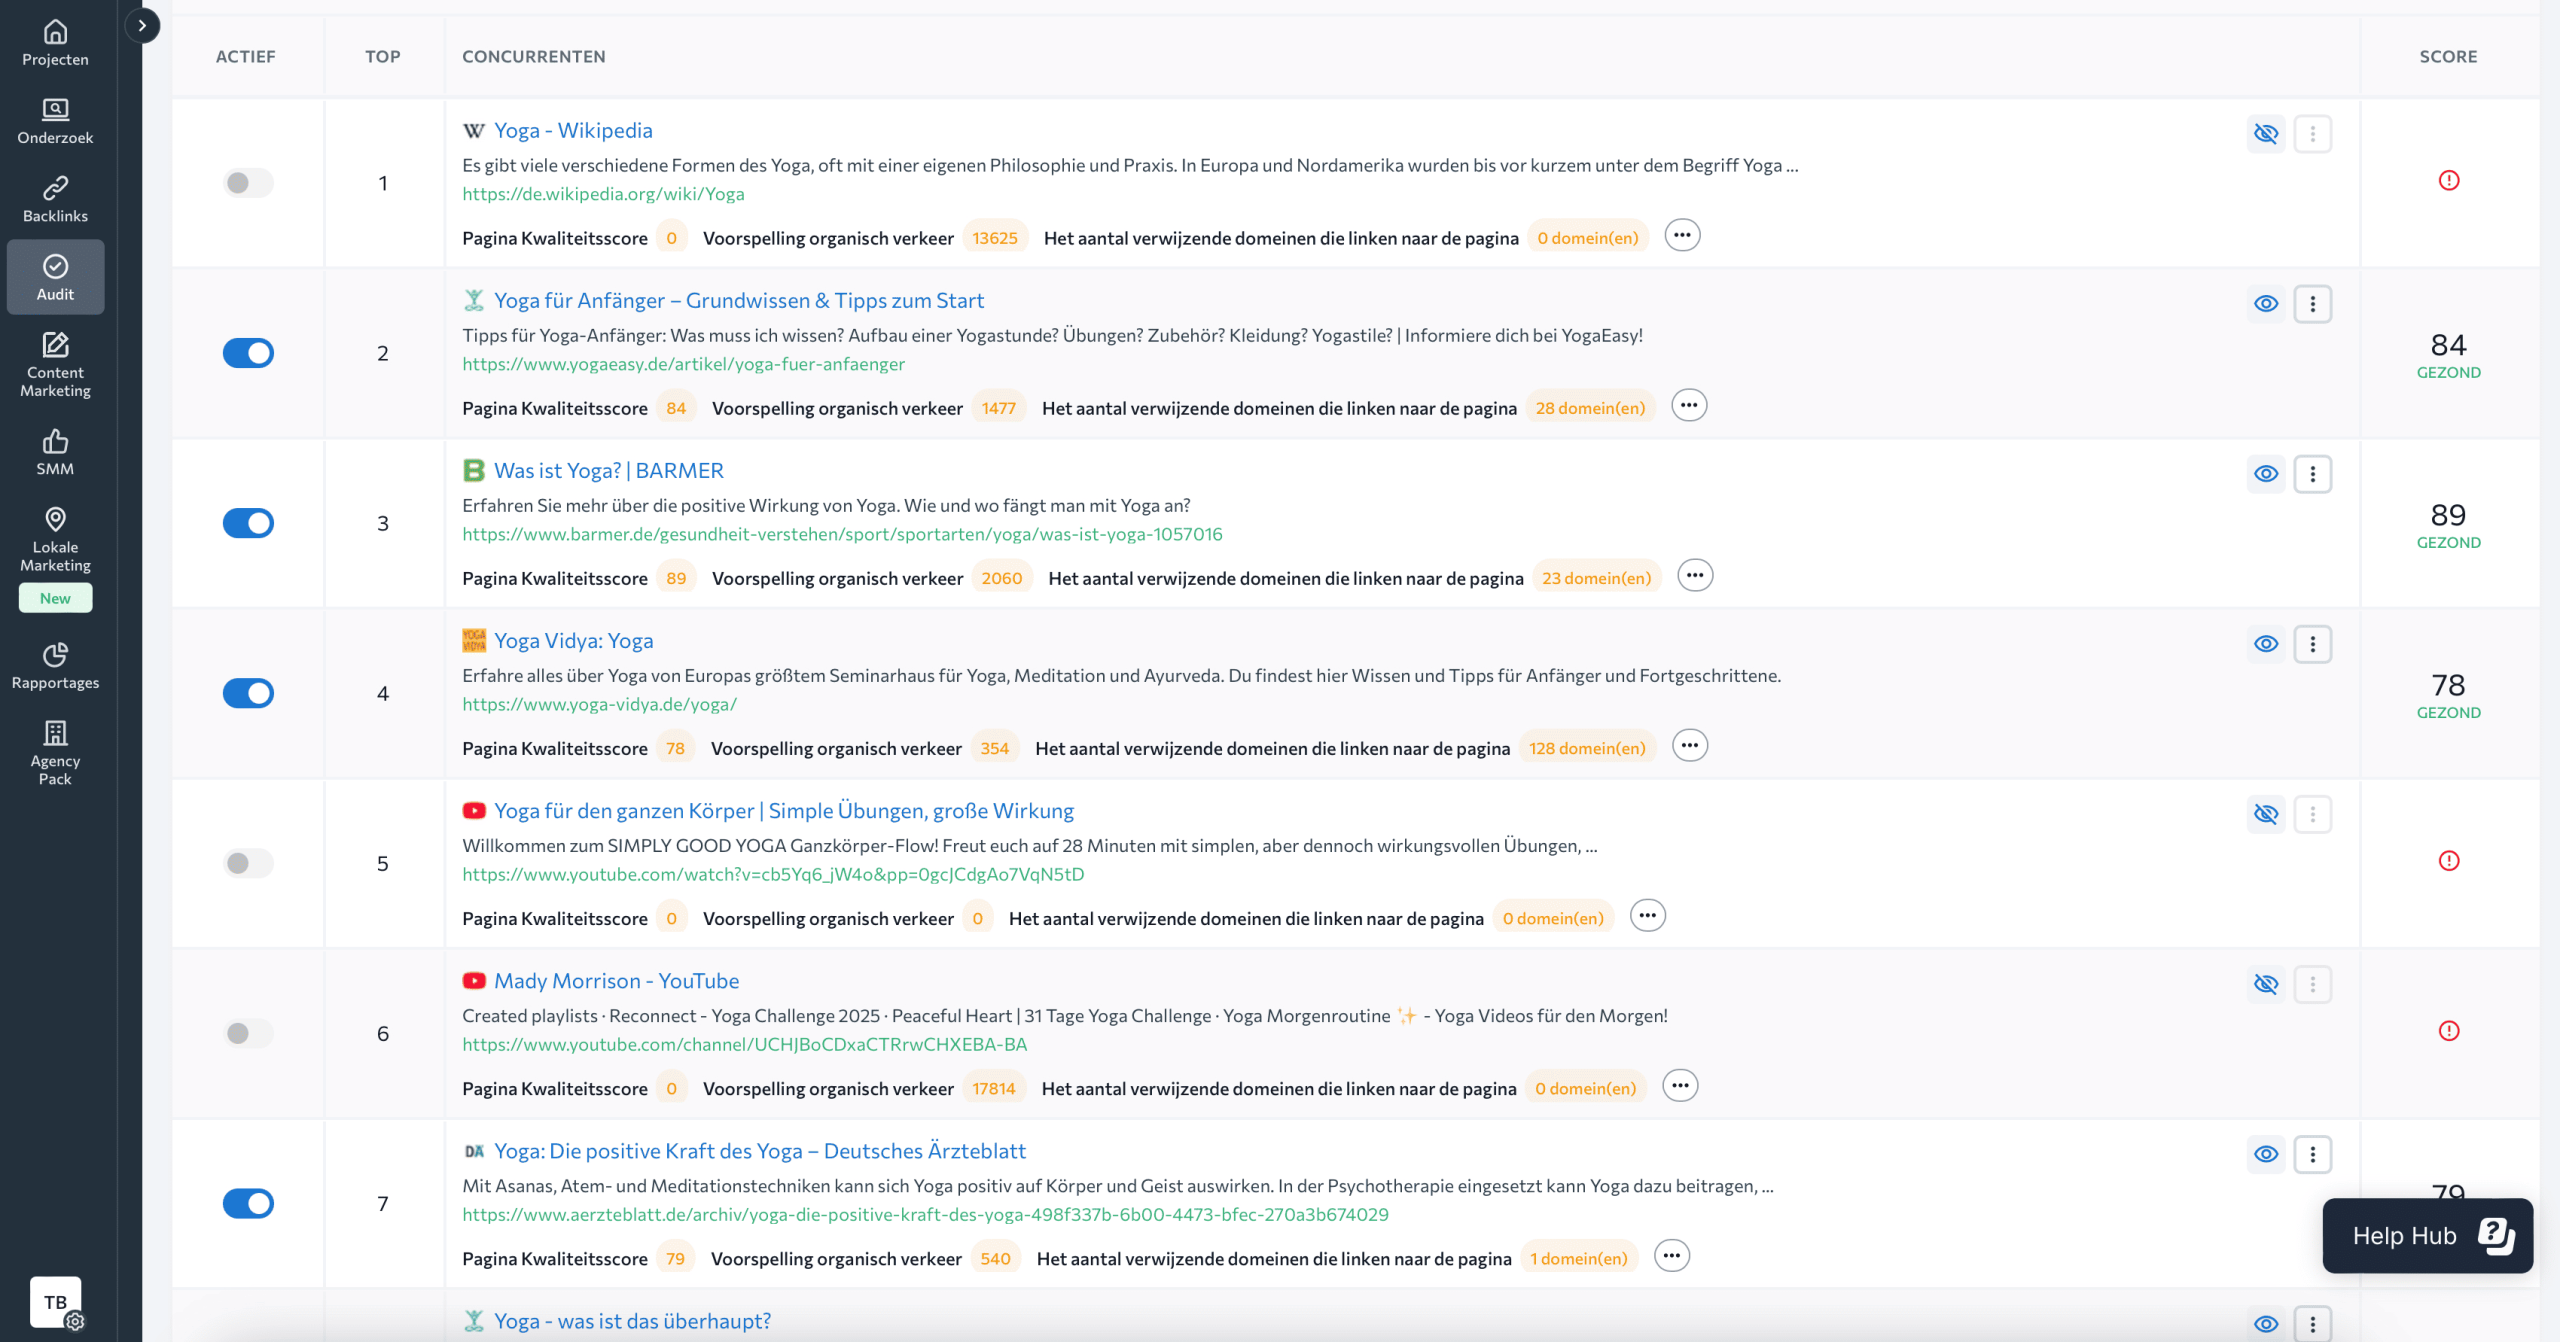Show more metrics for Yoga für den ganzen Körper
Viewport: 2560px width, 1342px height.
(x=1647, y=916)
